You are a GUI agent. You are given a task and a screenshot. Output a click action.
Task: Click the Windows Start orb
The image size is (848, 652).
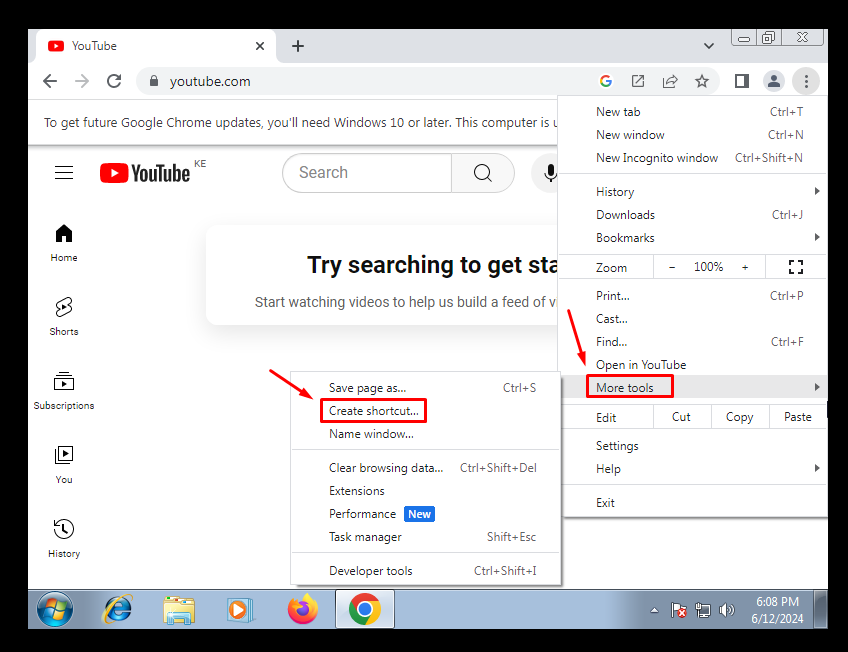point(55,609)
